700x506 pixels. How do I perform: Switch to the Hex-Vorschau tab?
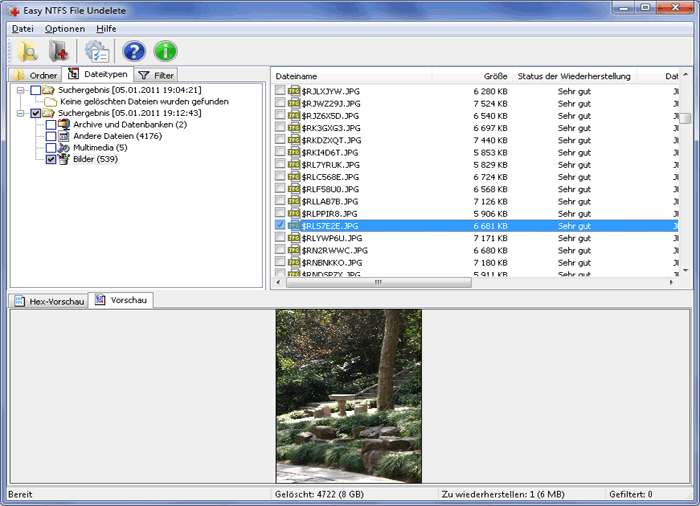click(49, 301)
